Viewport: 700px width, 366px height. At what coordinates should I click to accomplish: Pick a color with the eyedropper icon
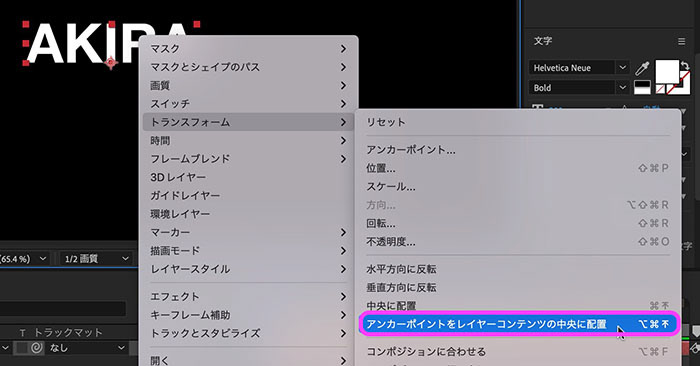click(642, 68)
